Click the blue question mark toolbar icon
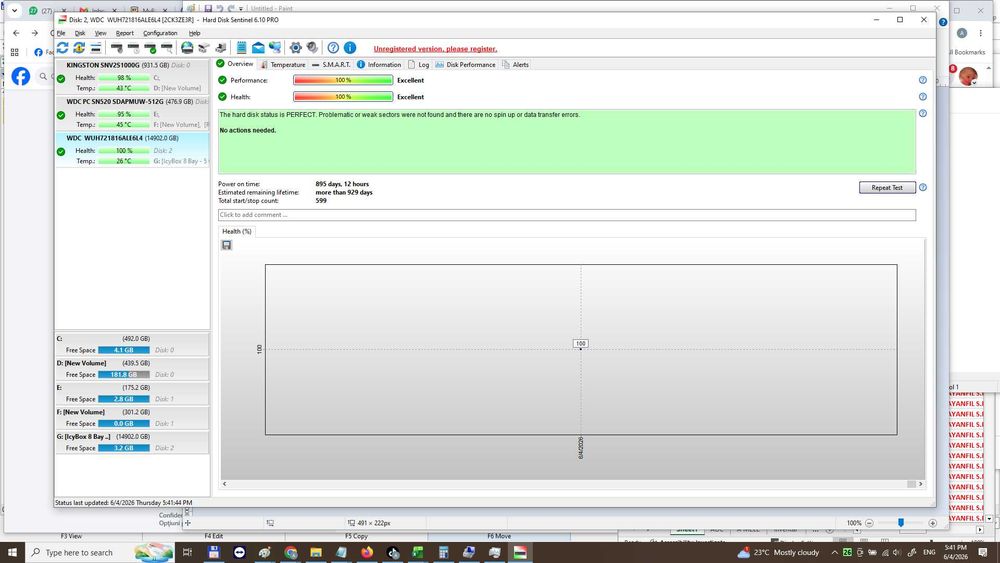The height and width of the screenshot is (563, 1000). [333, 48]
